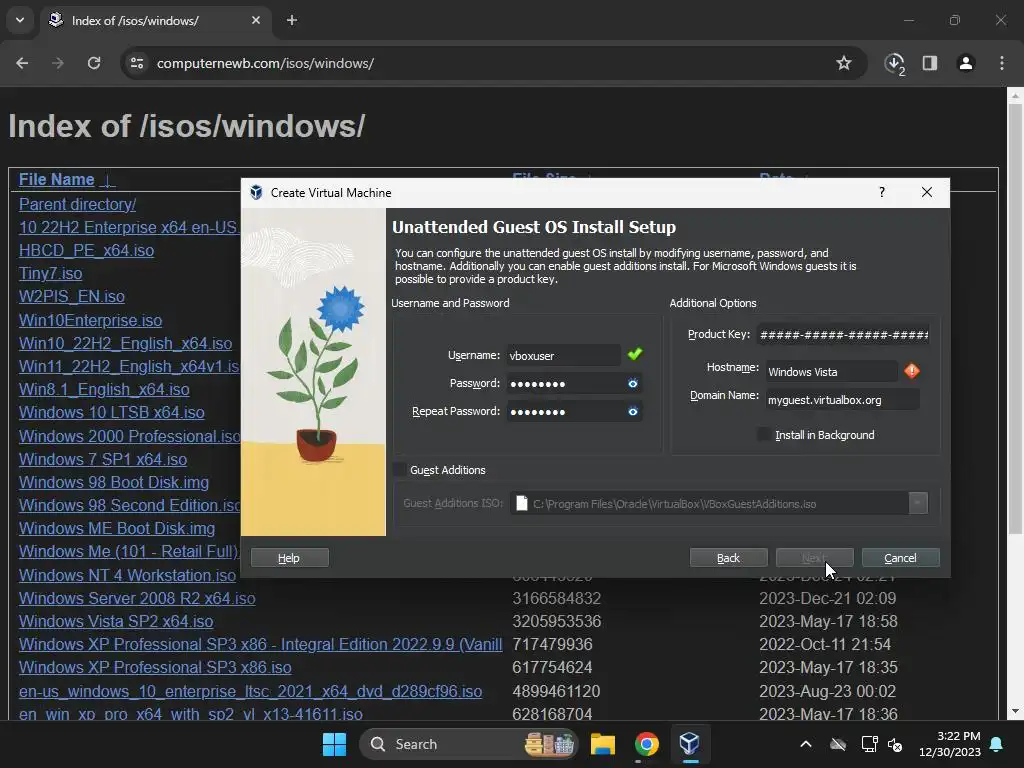Open Windows XP Professional SP3 x86.iso link
The image size is (1024, 768).
point(155,667)
